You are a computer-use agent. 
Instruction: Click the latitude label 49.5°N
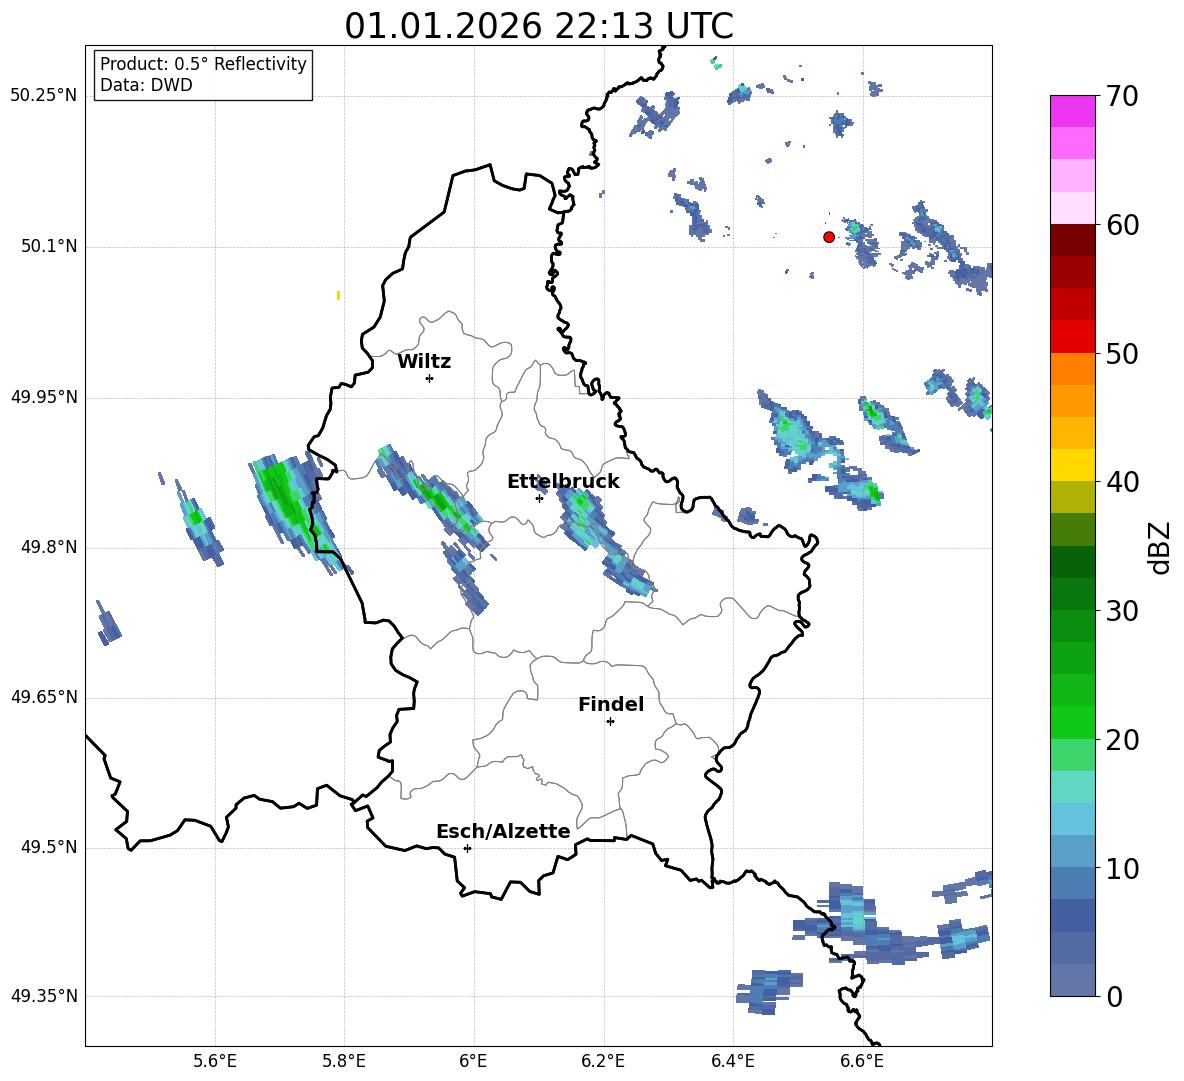[x=49, y=847]
